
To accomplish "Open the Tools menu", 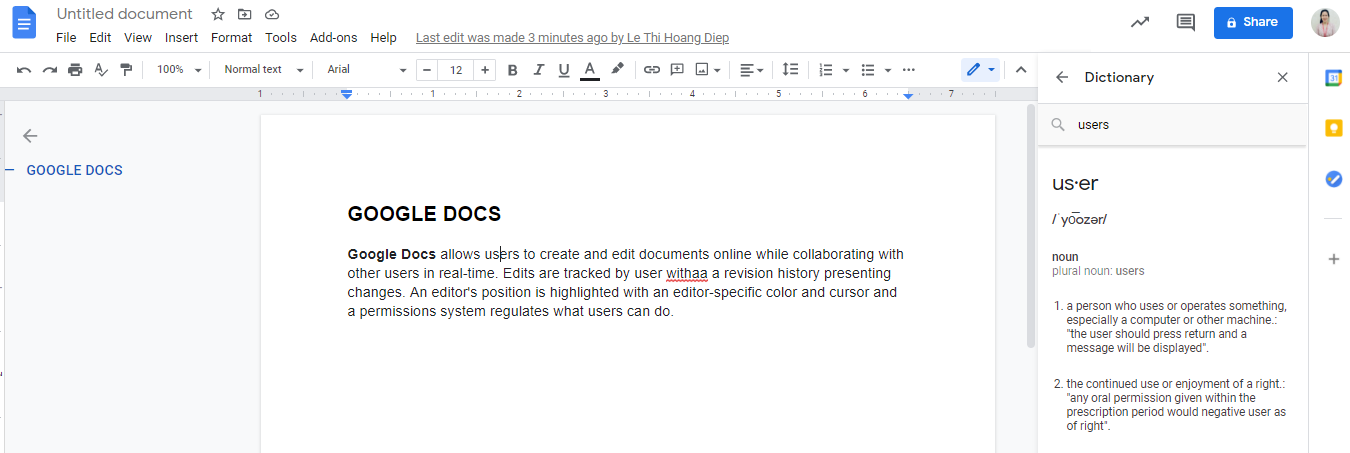I will [281, 38].
